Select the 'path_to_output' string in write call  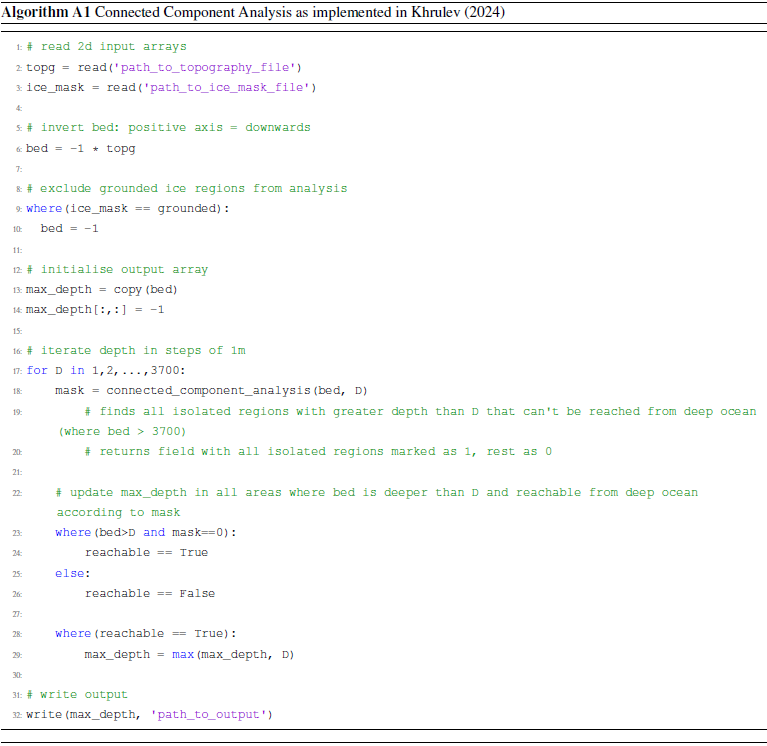tap(208, 714)
